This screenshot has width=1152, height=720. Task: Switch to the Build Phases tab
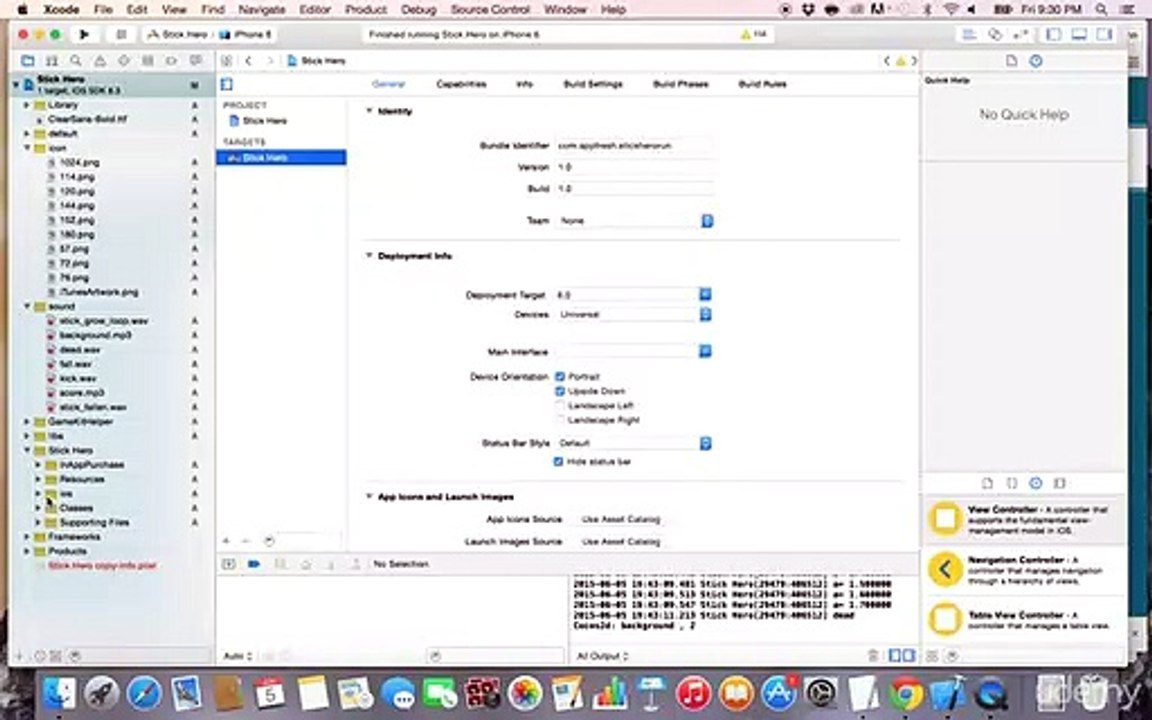[x=680, y=84]
